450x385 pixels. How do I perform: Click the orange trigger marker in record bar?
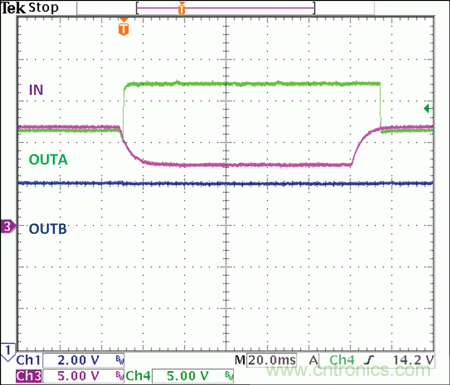tap(181, 8)
